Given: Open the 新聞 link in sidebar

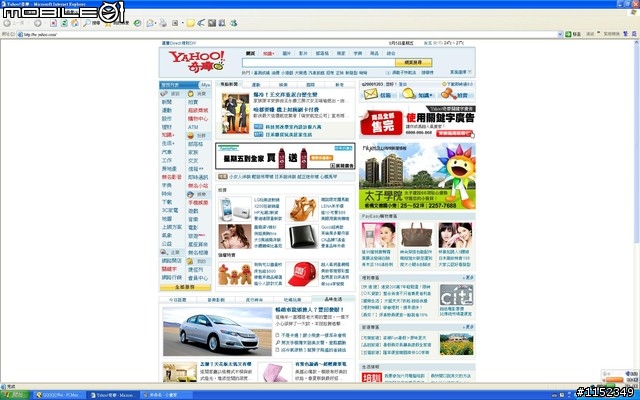Looking at the screenshot, I should [167, 102].
